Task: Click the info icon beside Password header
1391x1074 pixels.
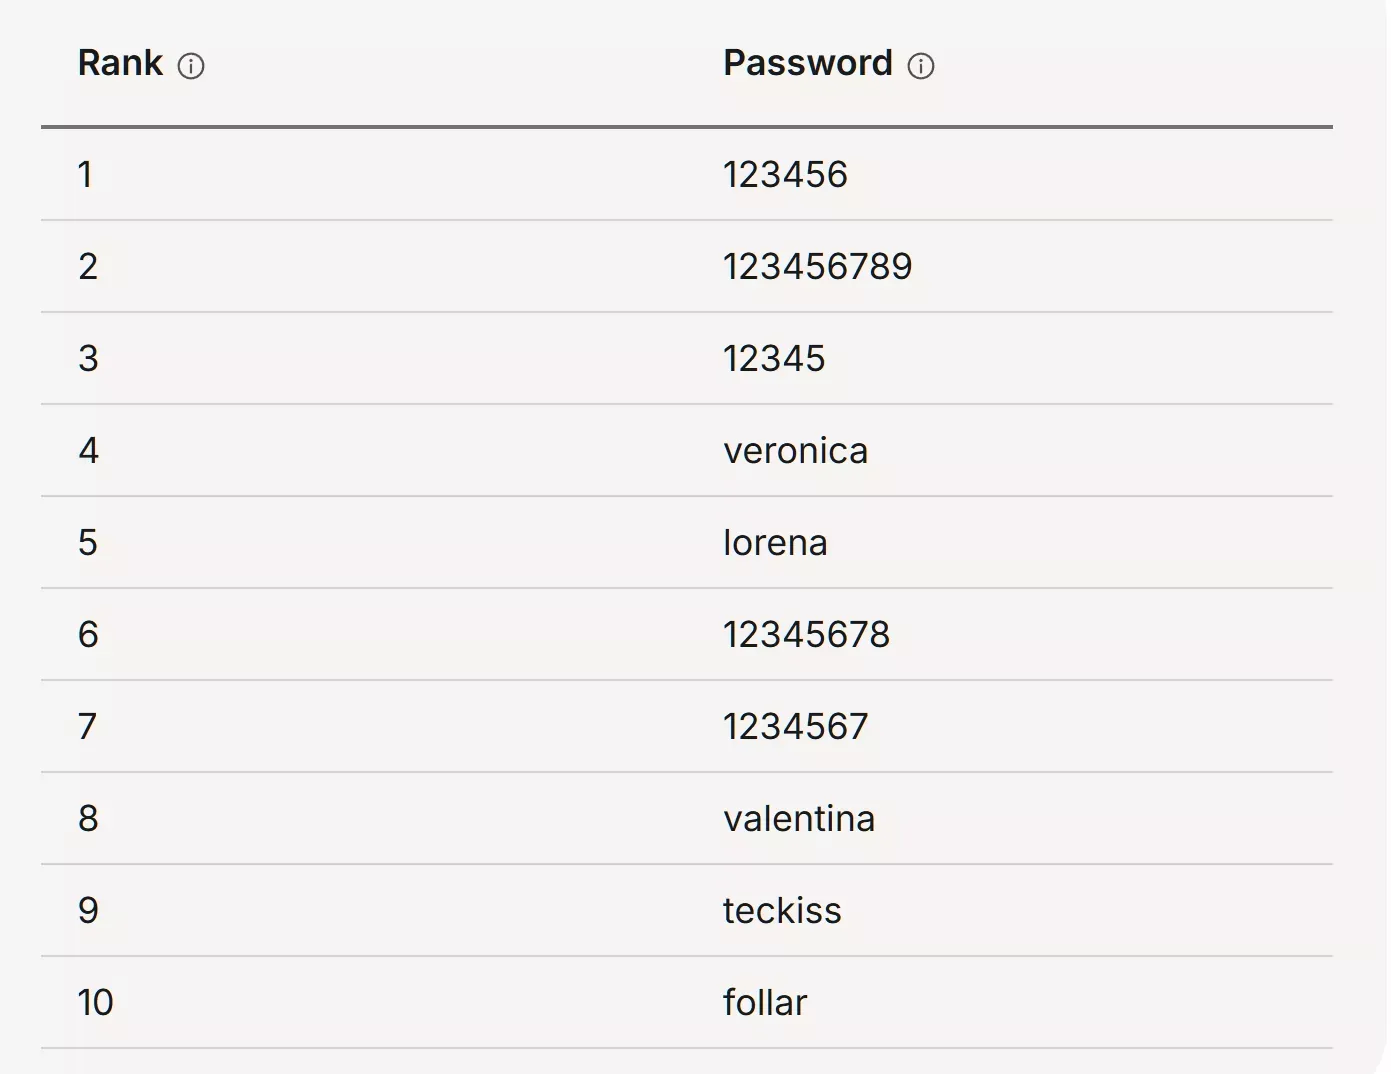Action: tap(921, 66)
